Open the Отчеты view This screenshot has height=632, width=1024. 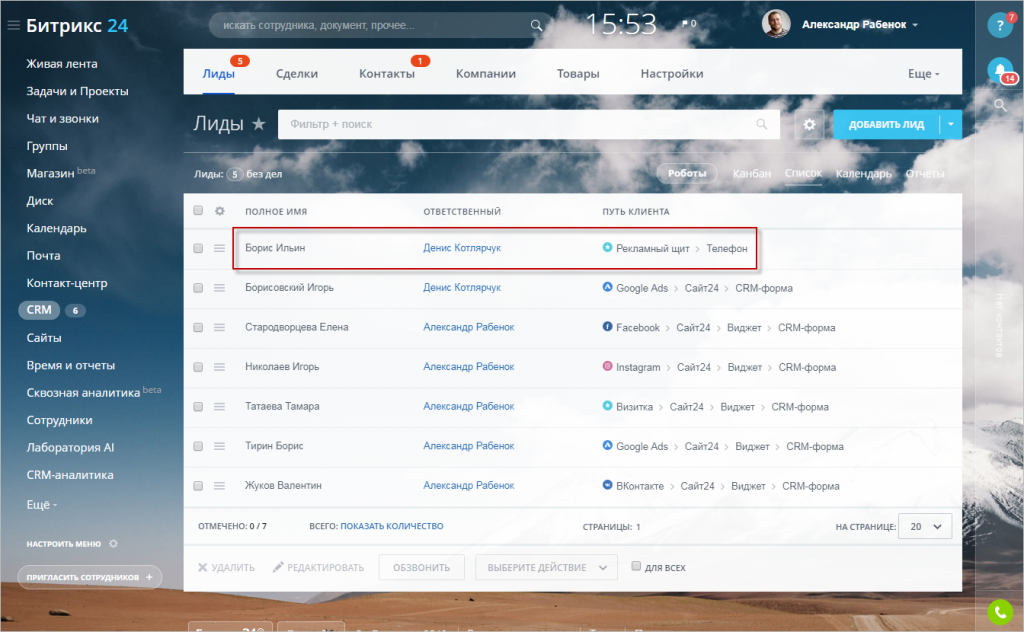[925, 174]
